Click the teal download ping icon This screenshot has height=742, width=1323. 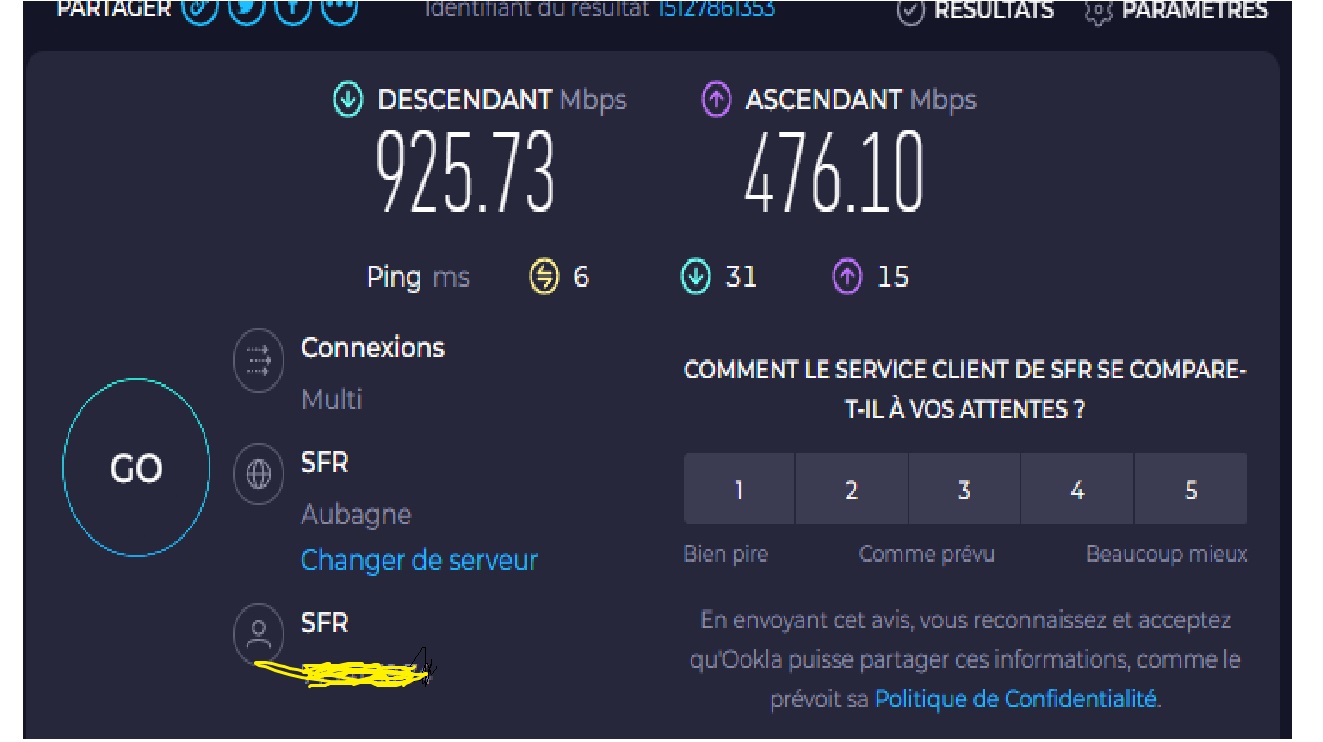(695, 277)
